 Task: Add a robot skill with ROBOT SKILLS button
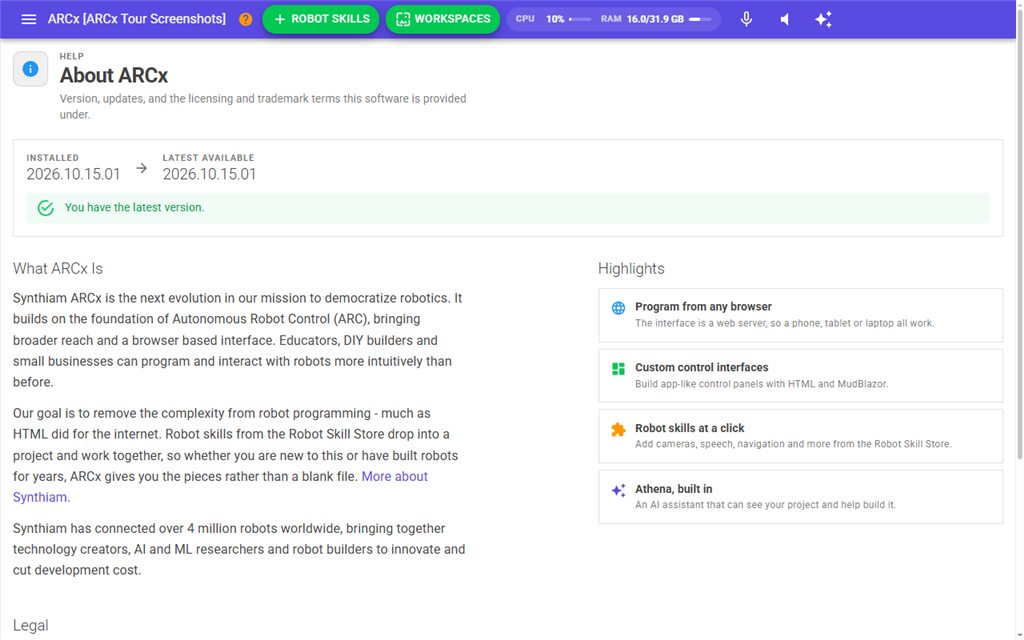click(321, 19)
